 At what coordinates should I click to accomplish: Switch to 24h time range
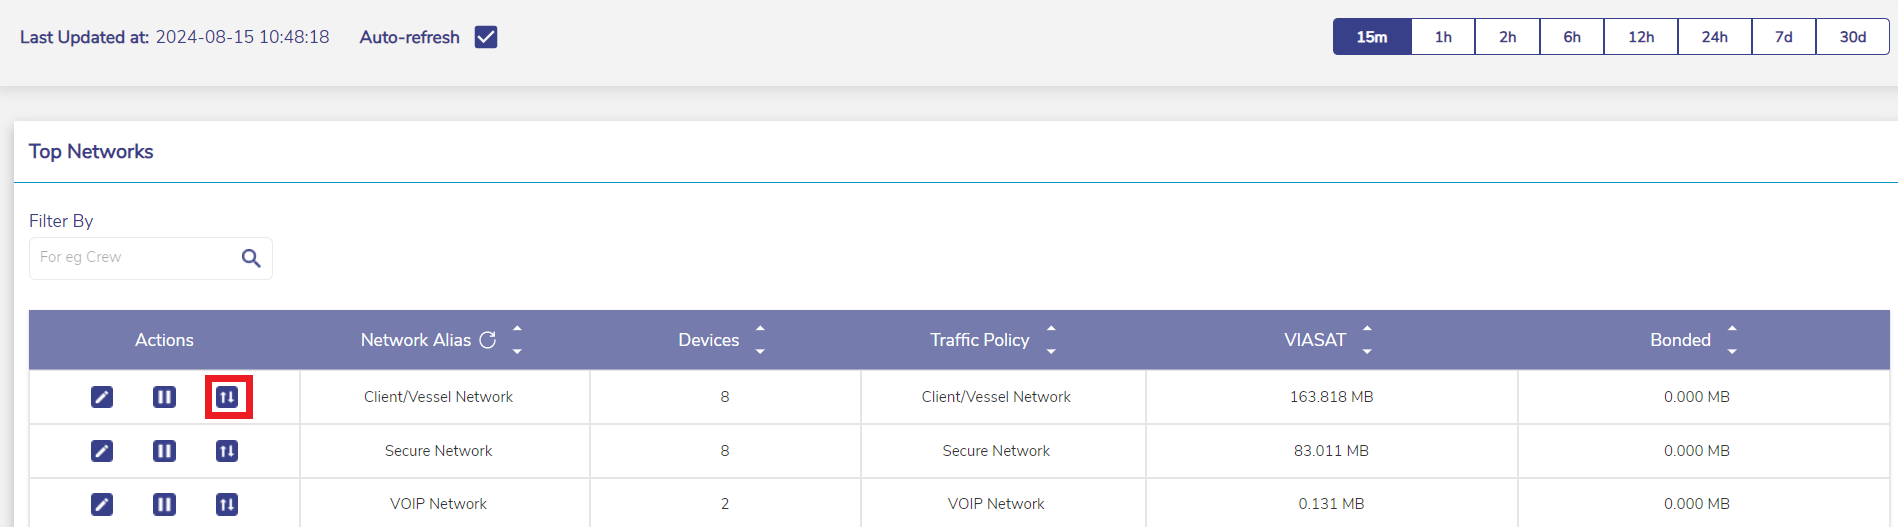(1714, 37)
